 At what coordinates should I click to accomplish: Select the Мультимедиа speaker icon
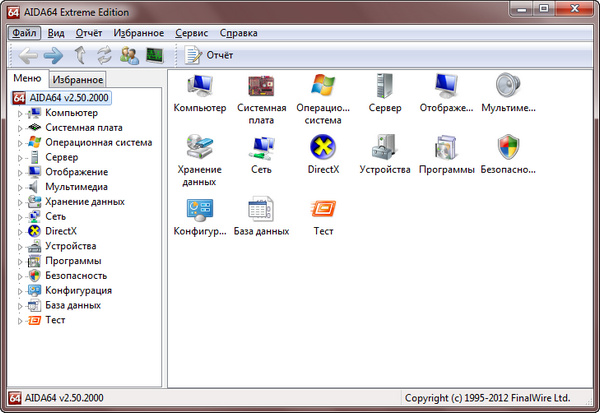509,86
